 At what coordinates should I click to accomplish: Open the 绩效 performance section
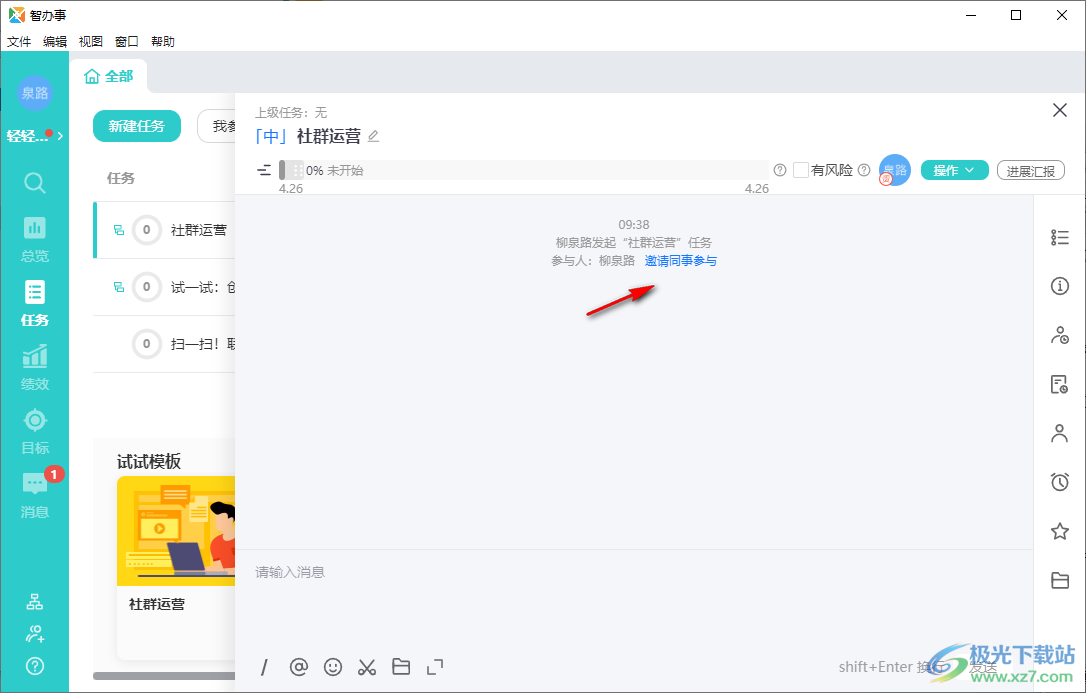[35, 368]
